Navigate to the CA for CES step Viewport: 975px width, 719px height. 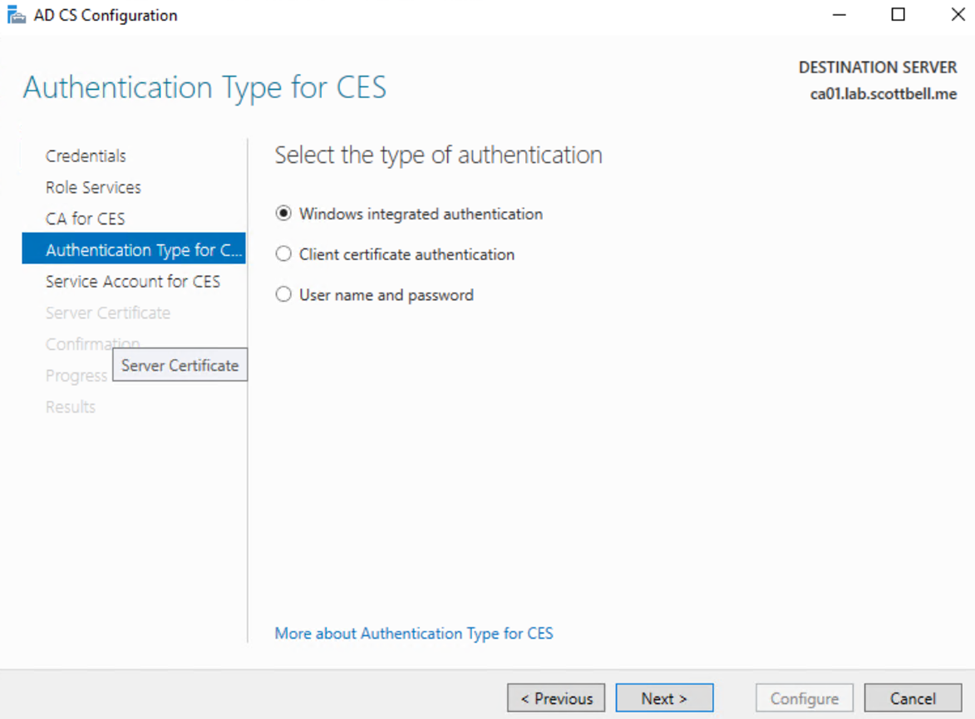(x=85, y=219)
